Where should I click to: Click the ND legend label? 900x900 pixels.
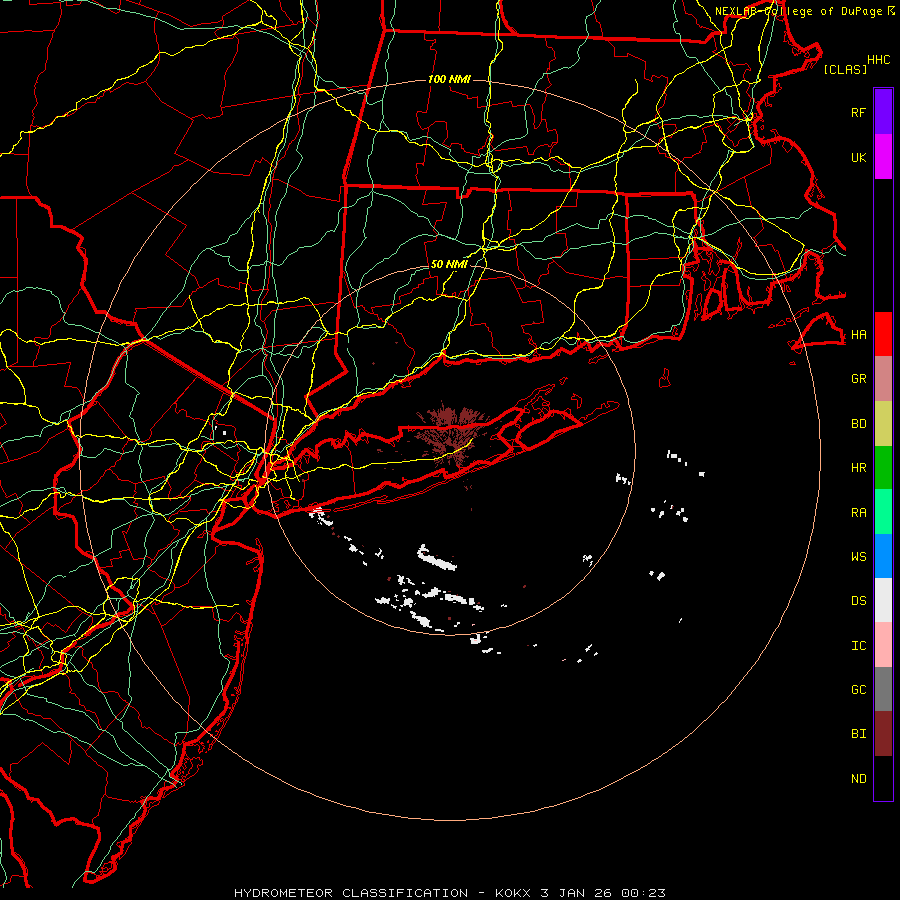[858, 779]
